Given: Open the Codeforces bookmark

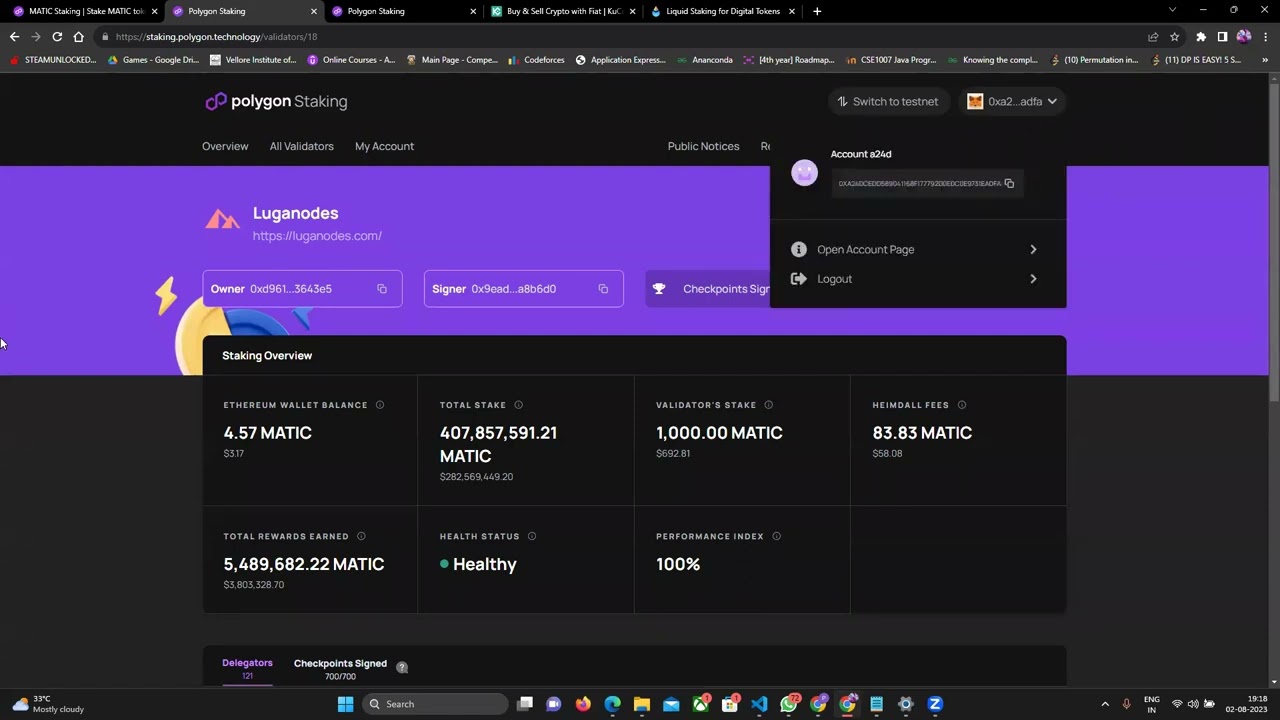Looking at the screenshot, I should (x=536, y=60).
